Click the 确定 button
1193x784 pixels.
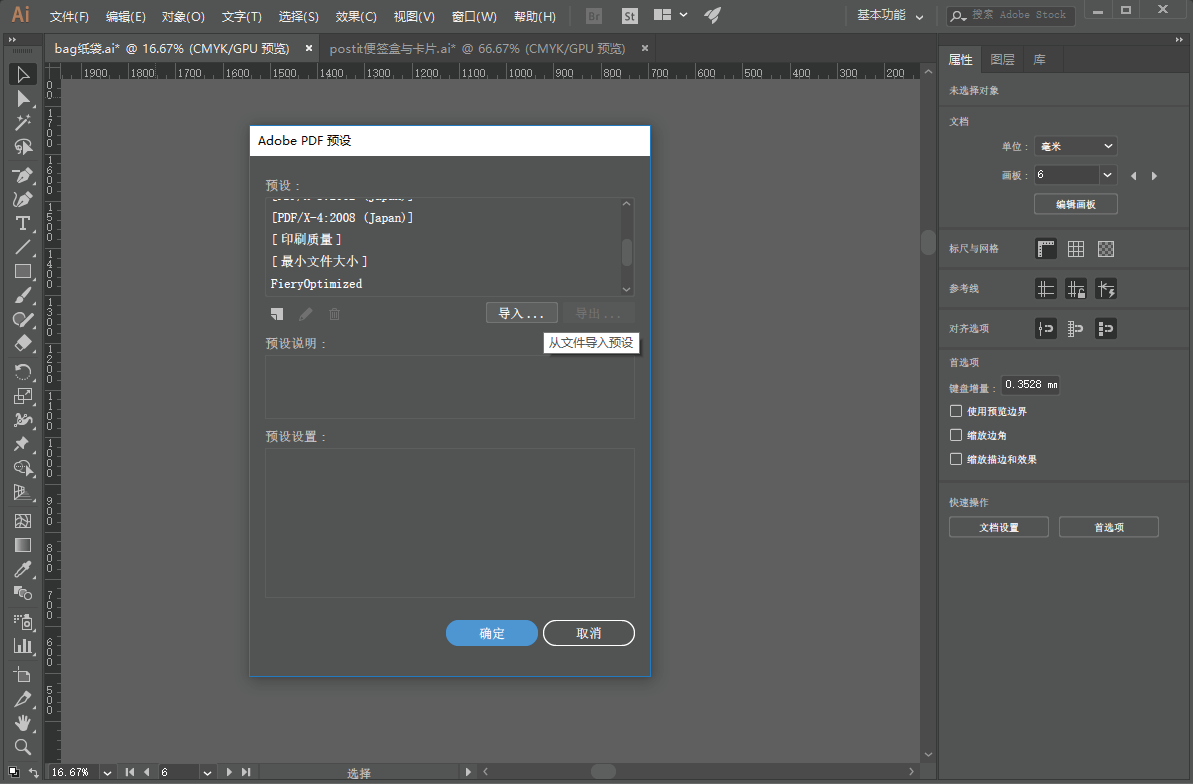pos(492,633)
